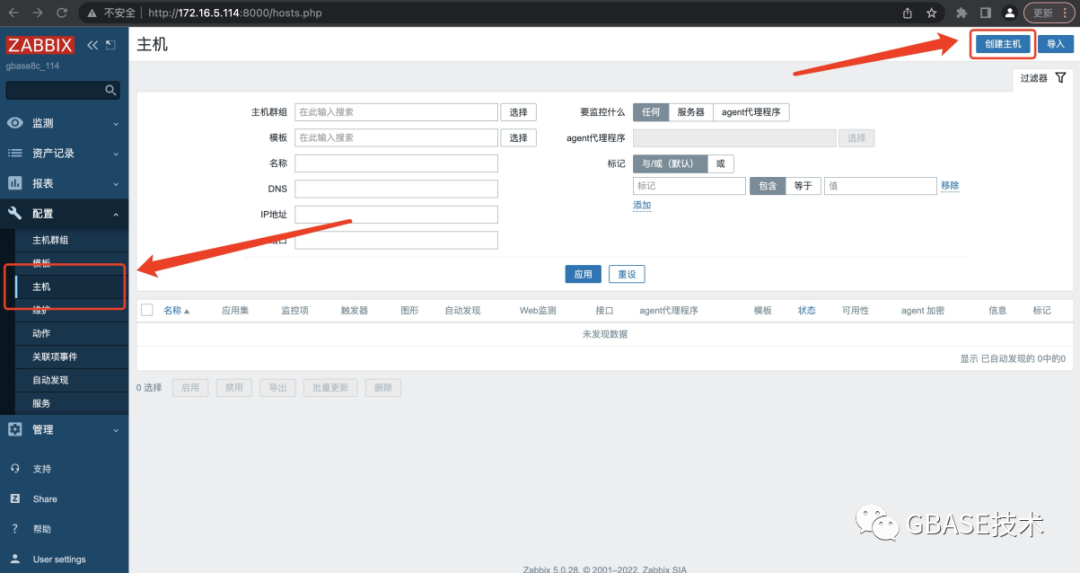Screen dimensions: 1080x573
Task: Sort by 状态 column header
Action: (807, 311)
